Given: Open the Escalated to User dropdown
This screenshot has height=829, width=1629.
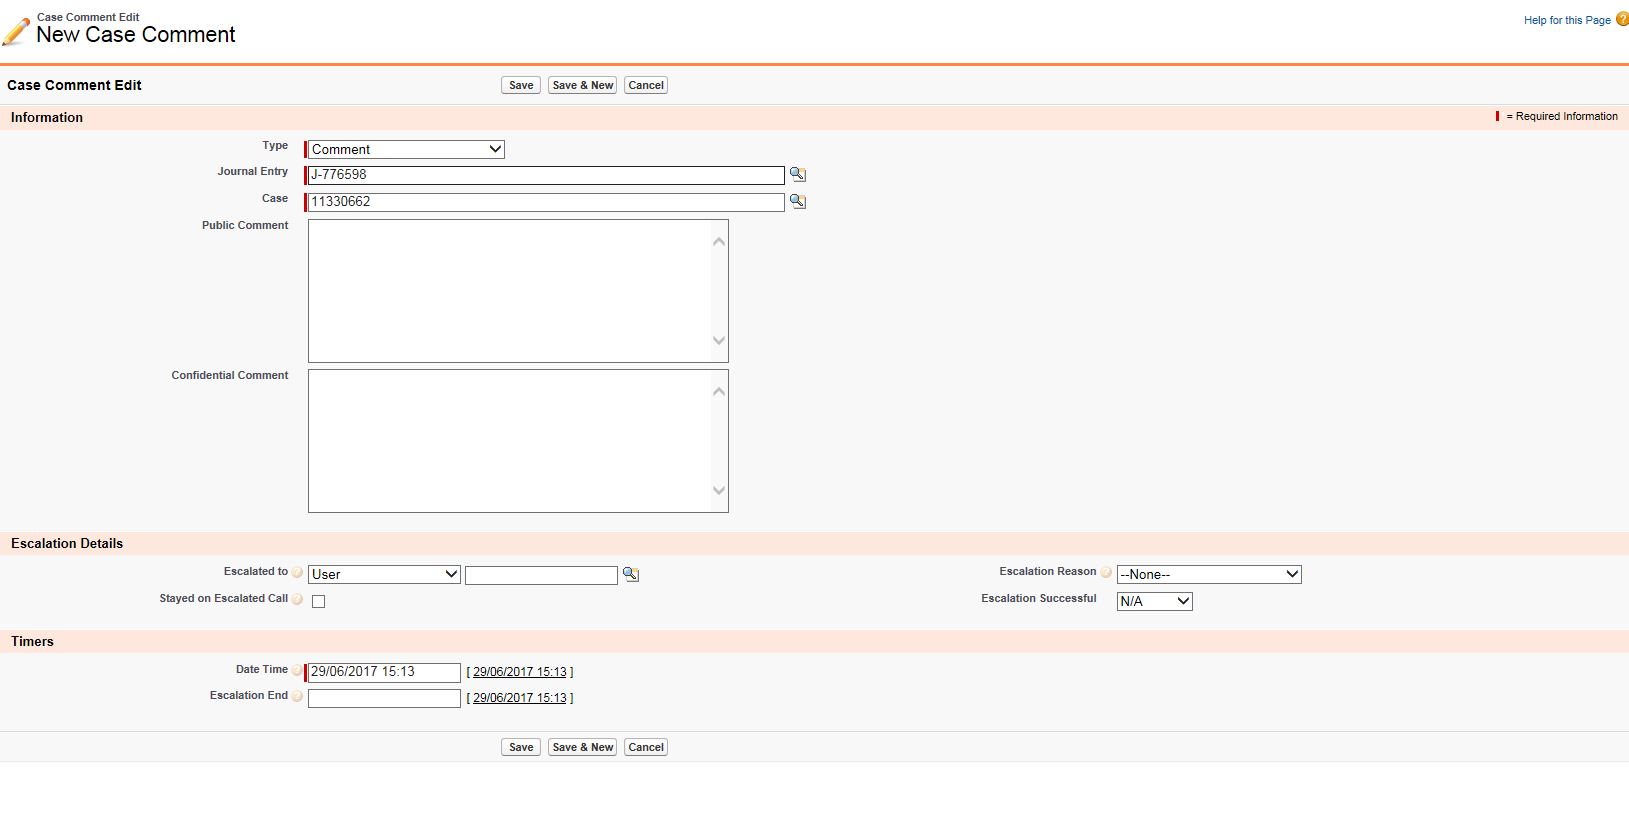Looking at the screenshot, I should tap(384, 575).
